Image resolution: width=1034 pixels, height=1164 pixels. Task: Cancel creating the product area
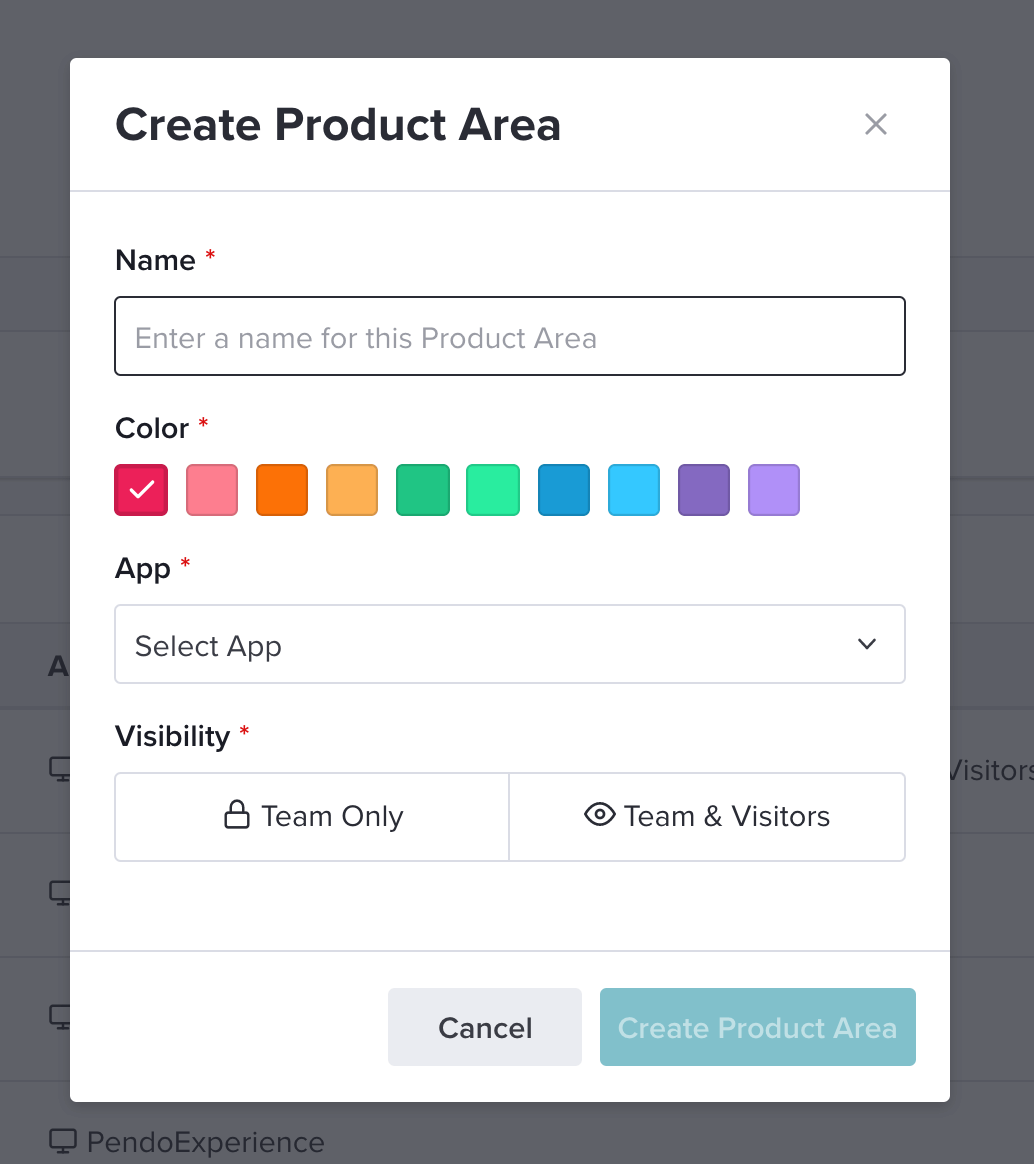485,1027
